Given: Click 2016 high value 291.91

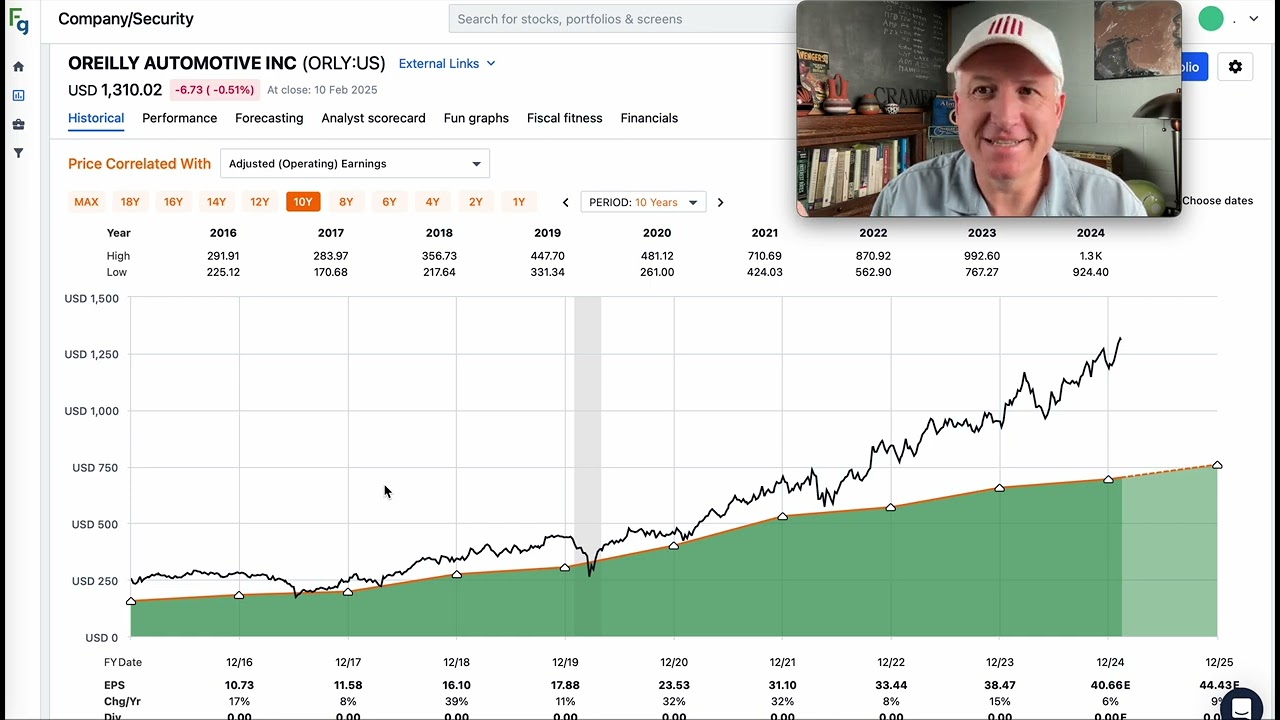Looking at the screenshot, I should pos(223,256).
